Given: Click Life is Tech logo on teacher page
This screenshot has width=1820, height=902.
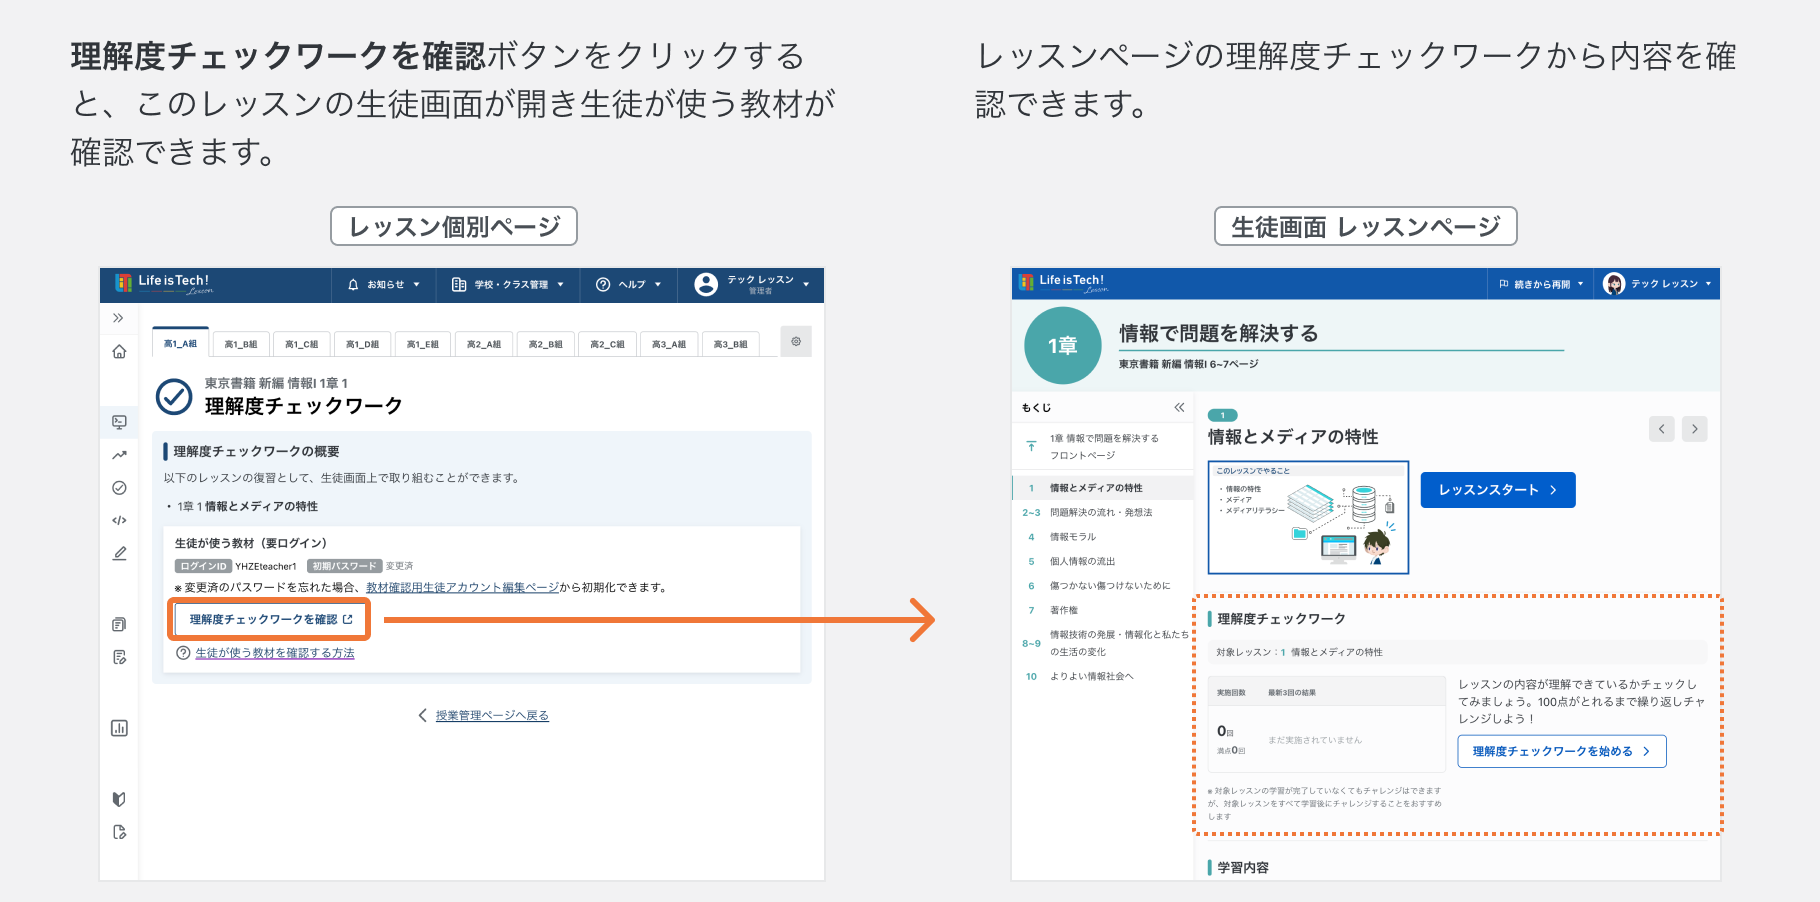Looking at the screenshot, I should pos(164,284).
